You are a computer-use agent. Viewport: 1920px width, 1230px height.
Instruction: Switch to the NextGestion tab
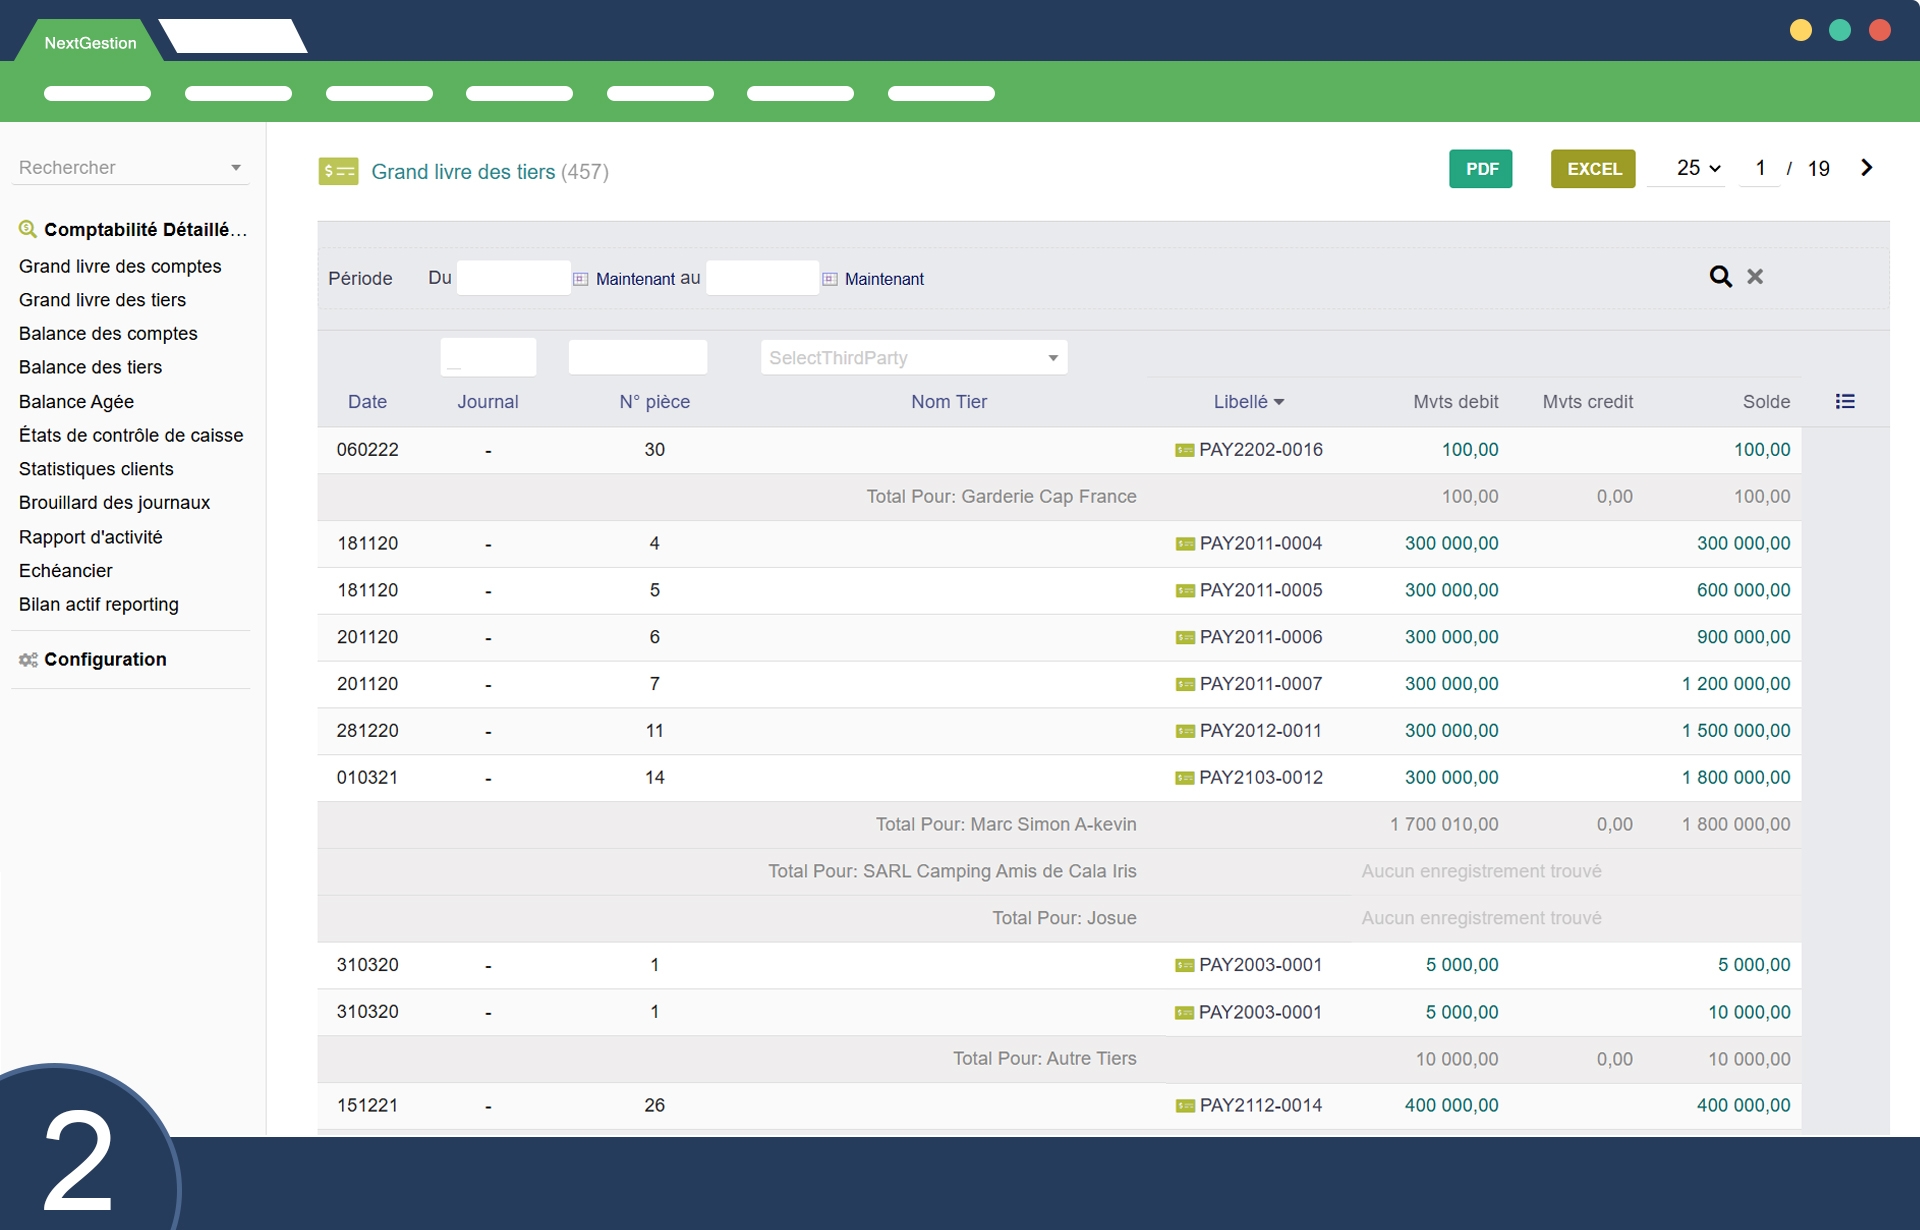[x=90, y=43]
